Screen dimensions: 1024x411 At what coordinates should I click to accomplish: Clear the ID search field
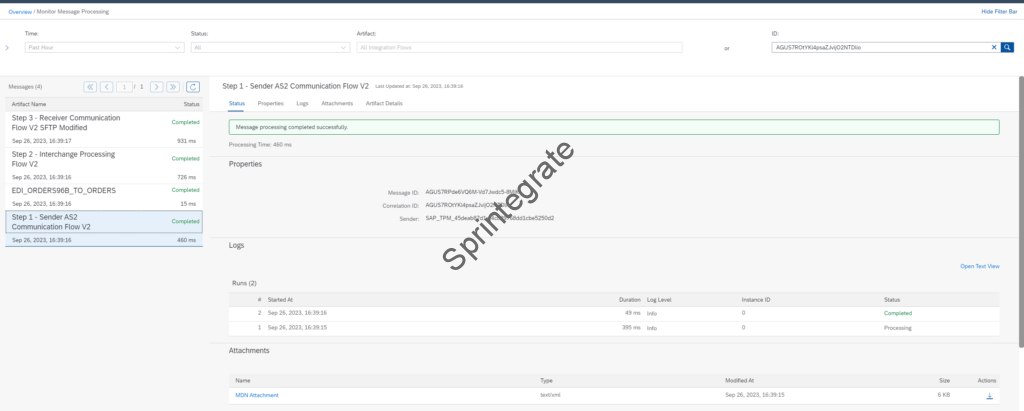point(994,47)
